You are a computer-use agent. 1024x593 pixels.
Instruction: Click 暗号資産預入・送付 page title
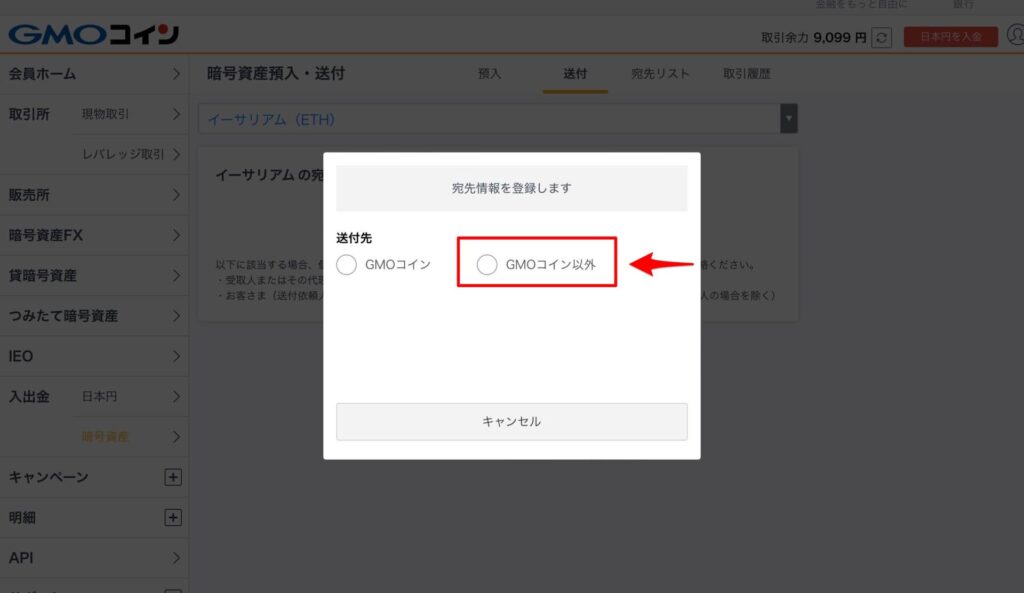tap(276, 74)
